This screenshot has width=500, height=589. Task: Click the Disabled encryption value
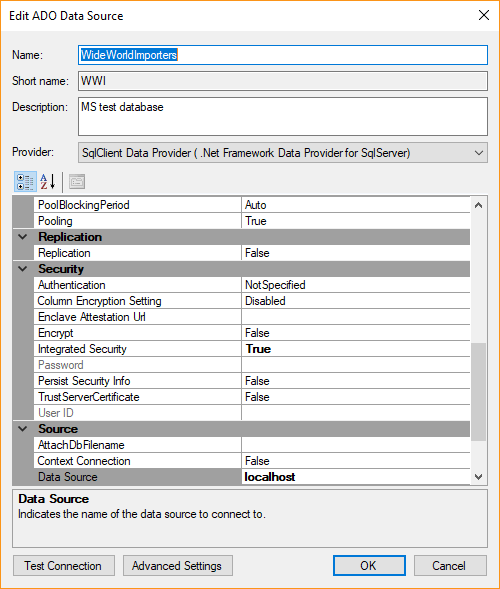[x=355, y=301]
